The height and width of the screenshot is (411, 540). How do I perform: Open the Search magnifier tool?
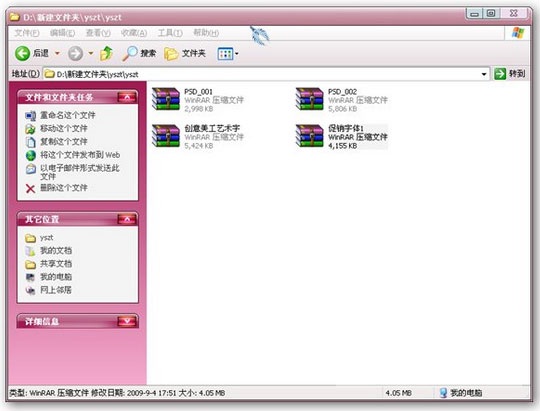coord(139,53)
